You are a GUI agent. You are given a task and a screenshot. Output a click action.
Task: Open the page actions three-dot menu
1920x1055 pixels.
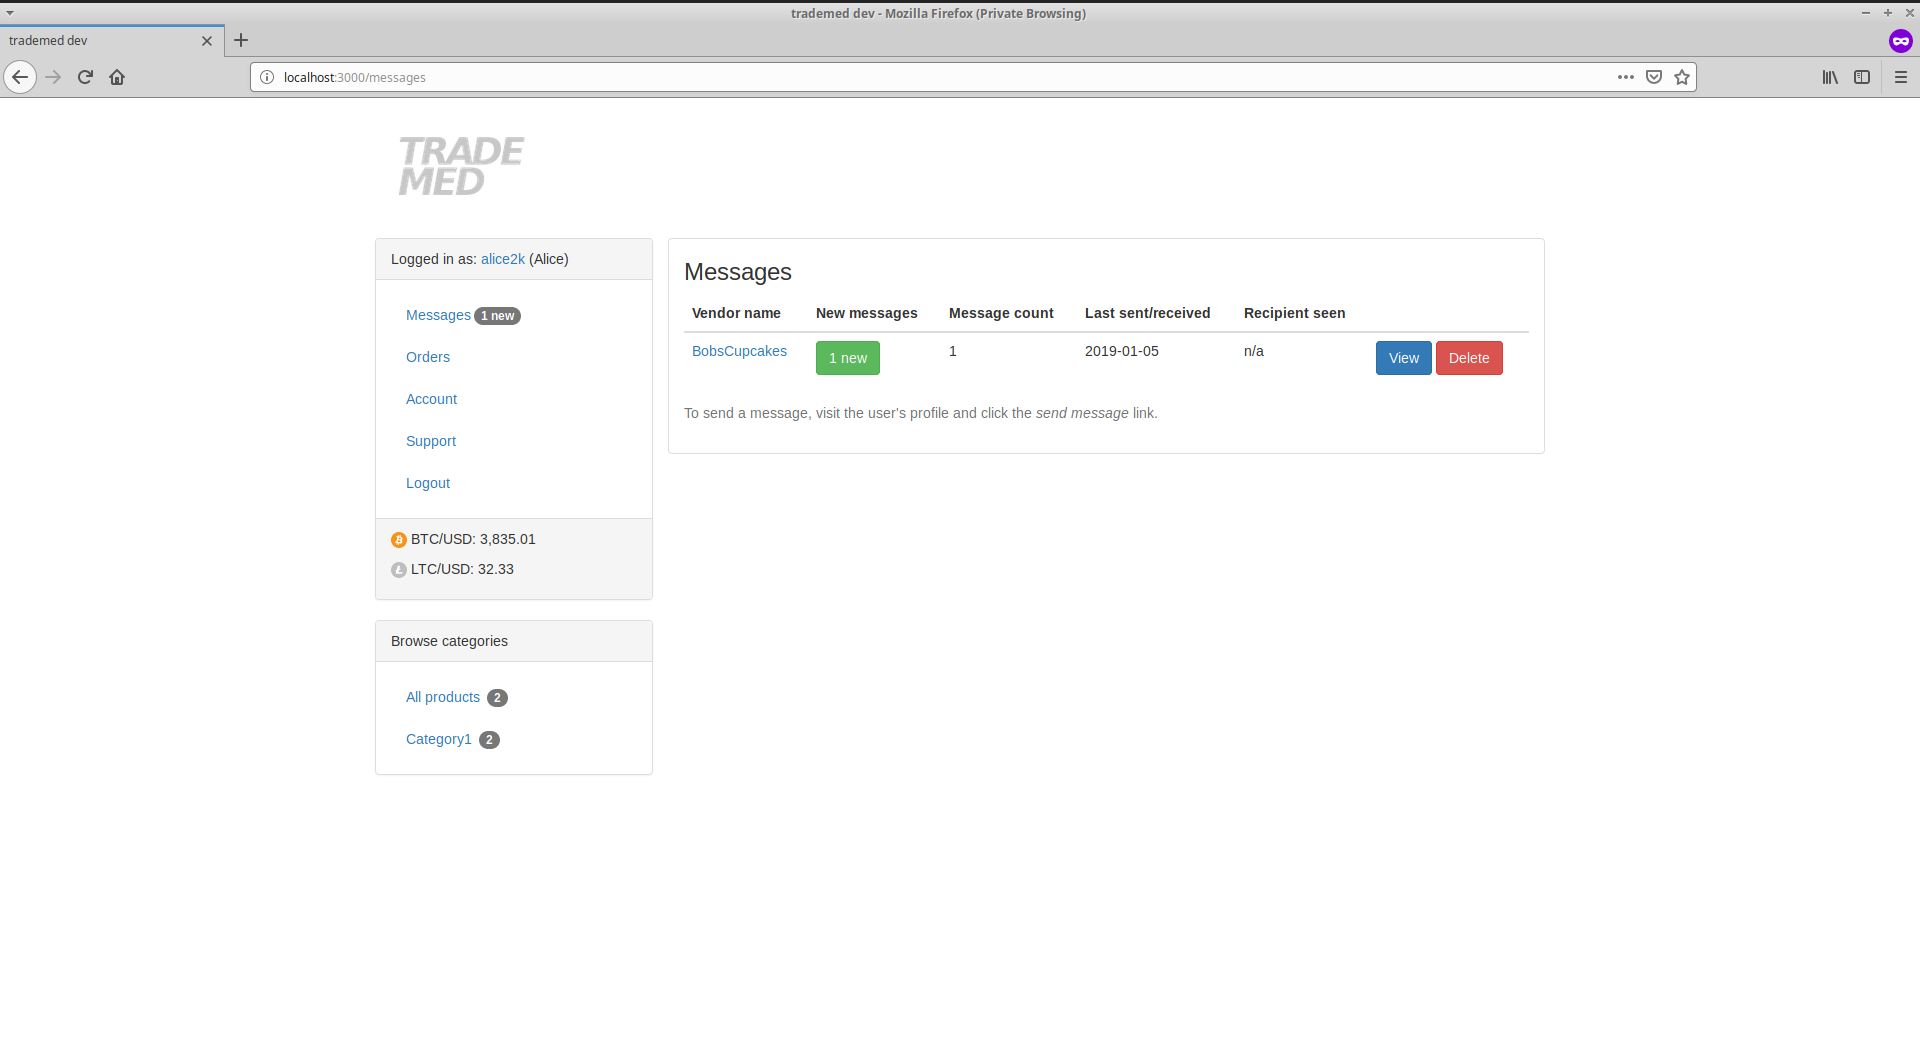click(x=1626, y=77)
